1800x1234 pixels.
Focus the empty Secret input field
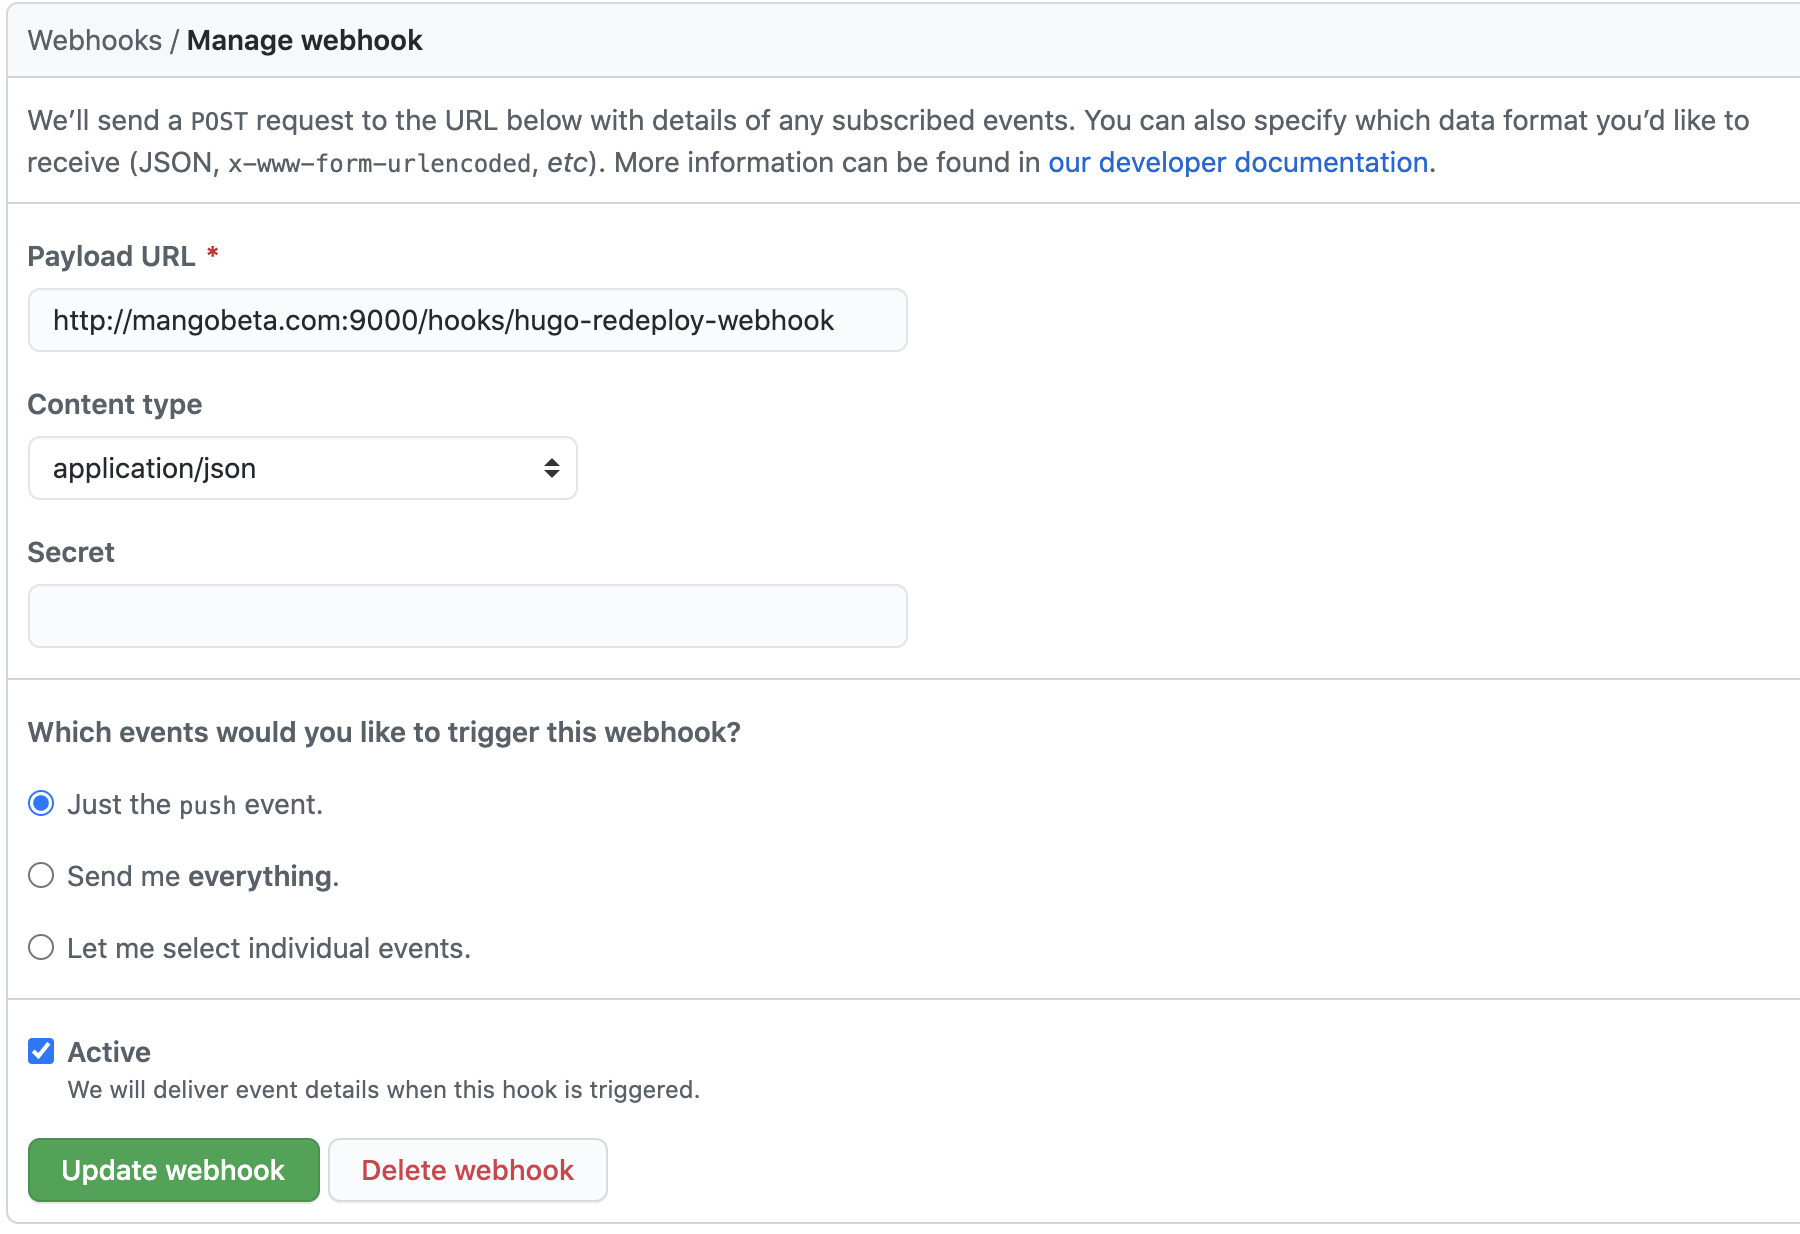[466, 616]
